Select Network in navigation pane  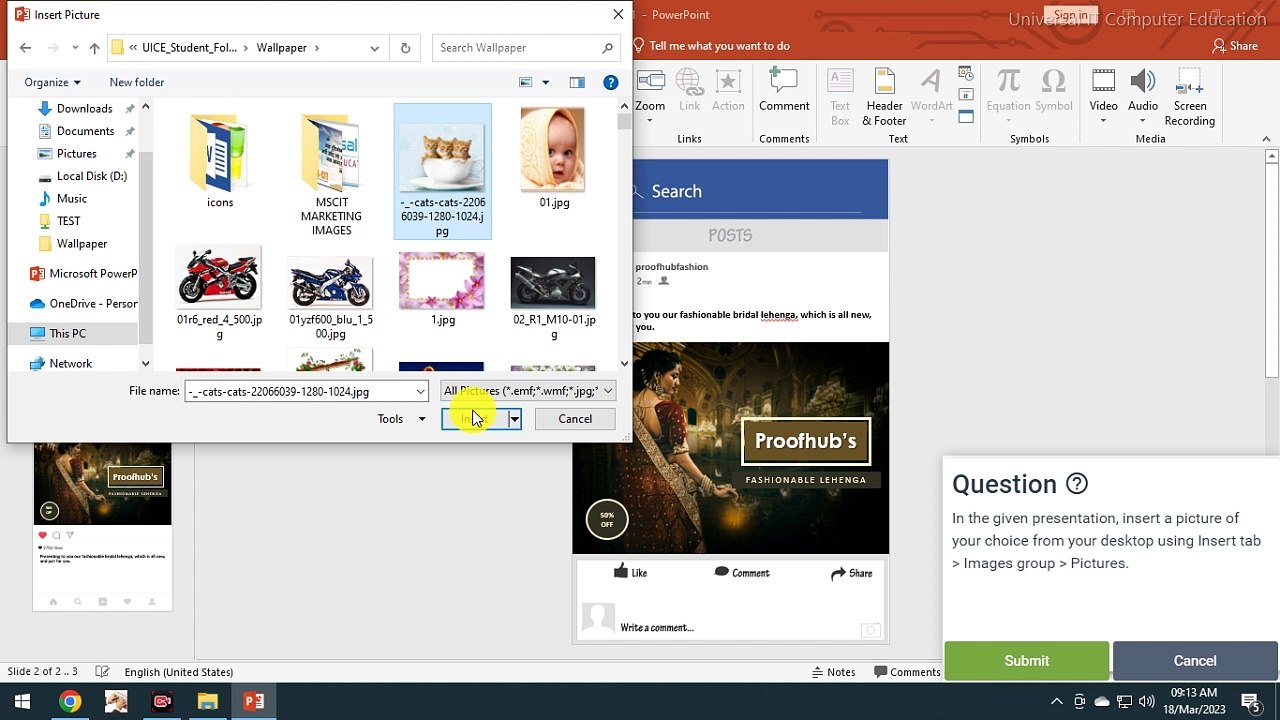click(x=70, y=364)
